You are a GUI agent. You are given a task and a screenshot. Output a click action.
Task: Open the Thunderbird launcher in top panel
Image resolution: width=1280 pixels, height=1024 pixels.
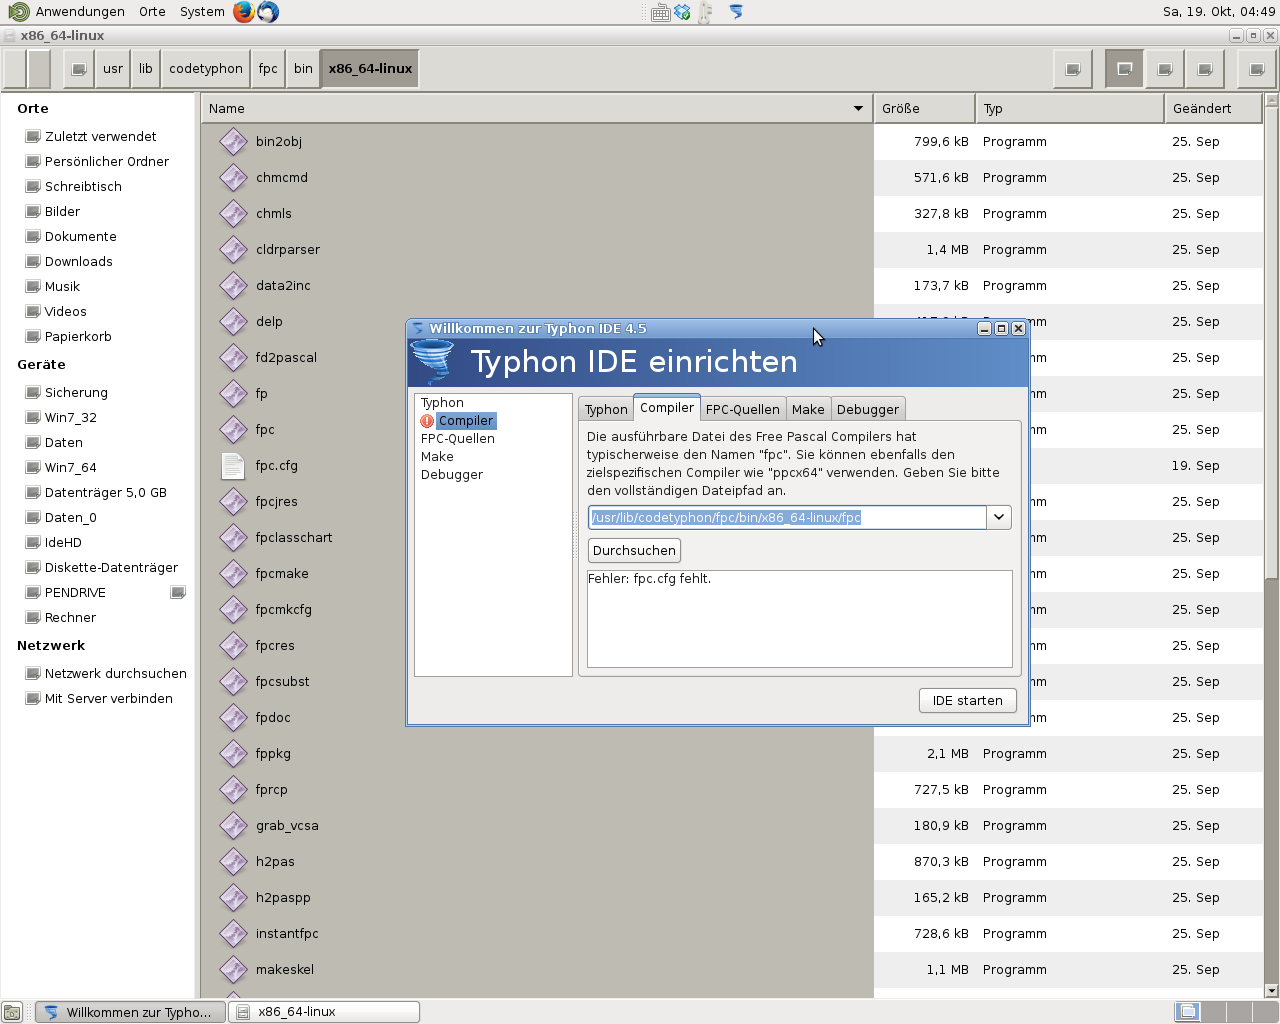tap(268, 12)
